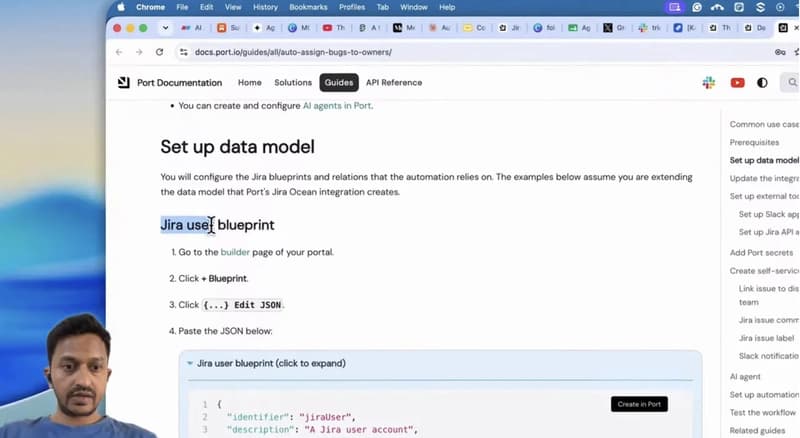
Task: Jump to 'AI agent' in sidebar
Action: point(745,377)
